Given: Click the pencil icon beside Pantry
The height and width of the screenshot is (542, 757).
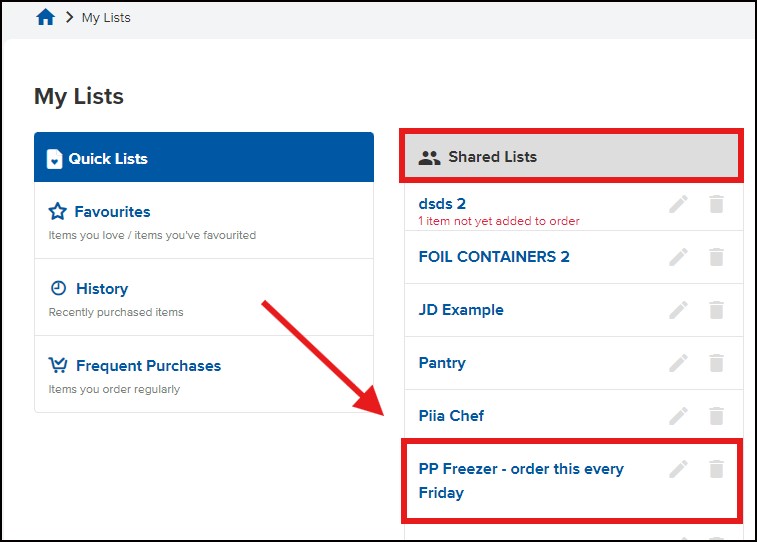Looking at the screenshot, I should (x=679, y=363).
